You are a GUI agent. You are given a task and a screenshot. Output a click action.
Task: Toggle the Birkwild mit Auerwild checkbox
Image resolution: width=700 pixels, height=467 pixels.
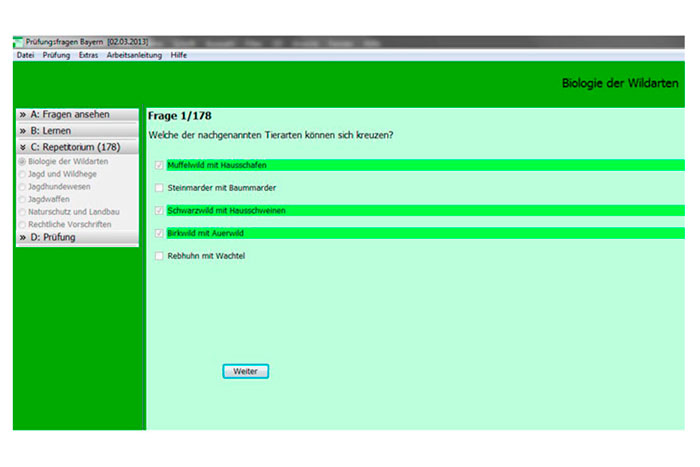(x=159, y=233)
